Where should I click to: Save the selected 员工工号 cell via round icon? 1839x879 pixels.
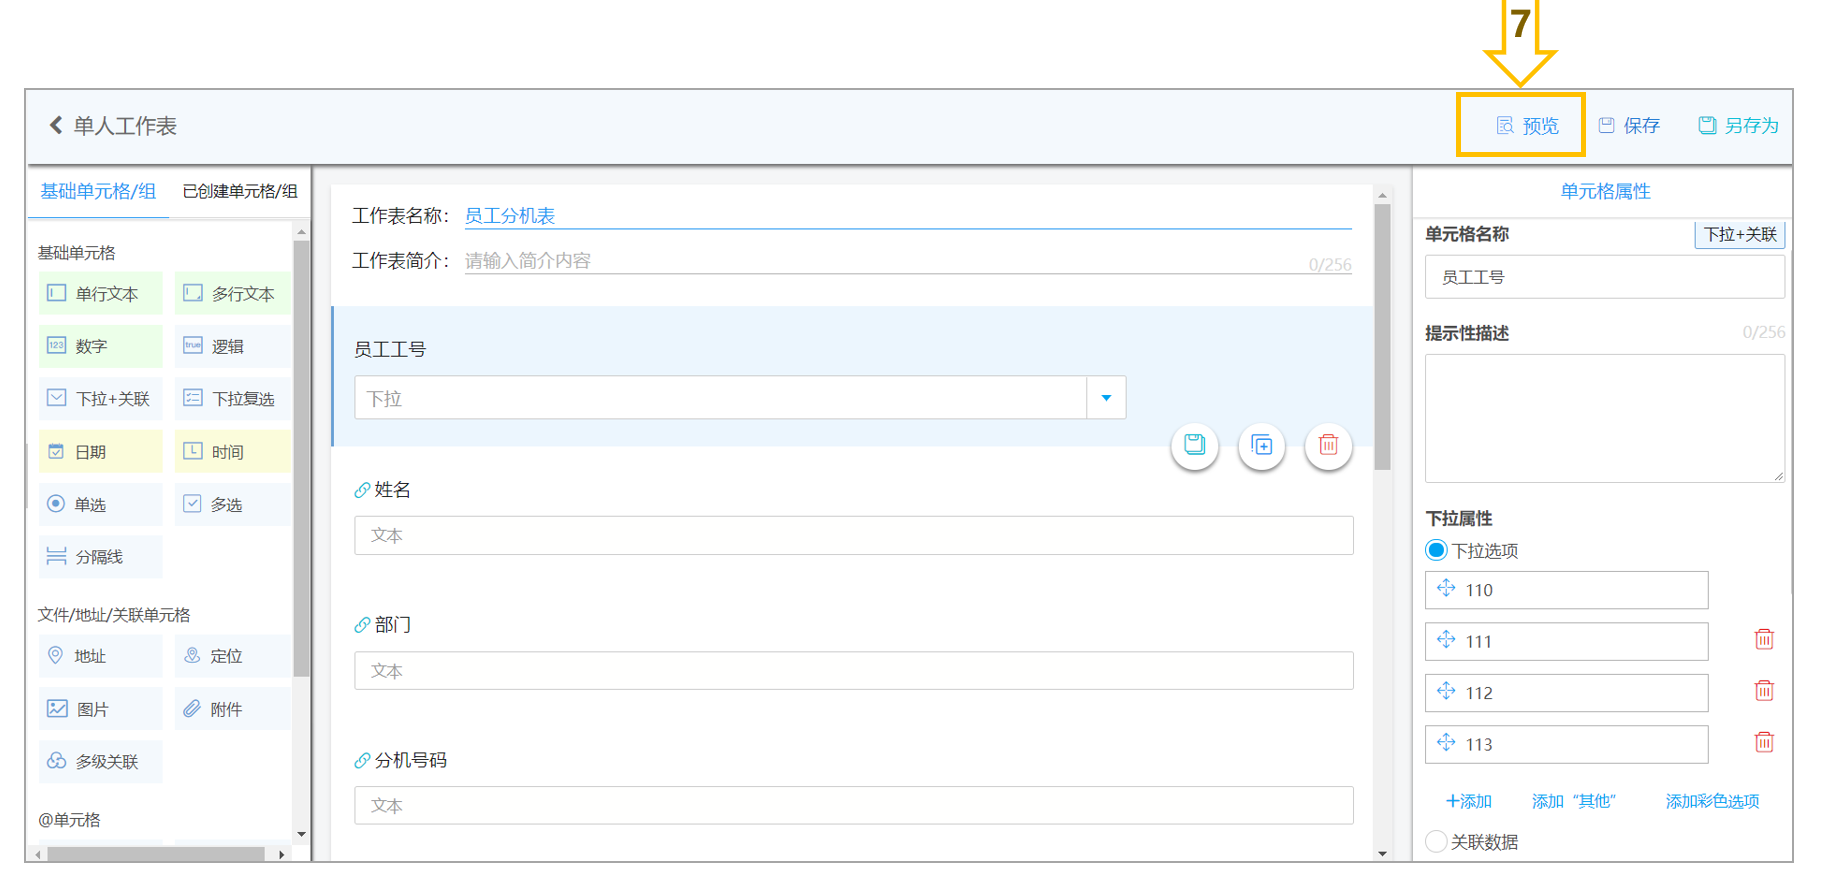[1195, 445]
